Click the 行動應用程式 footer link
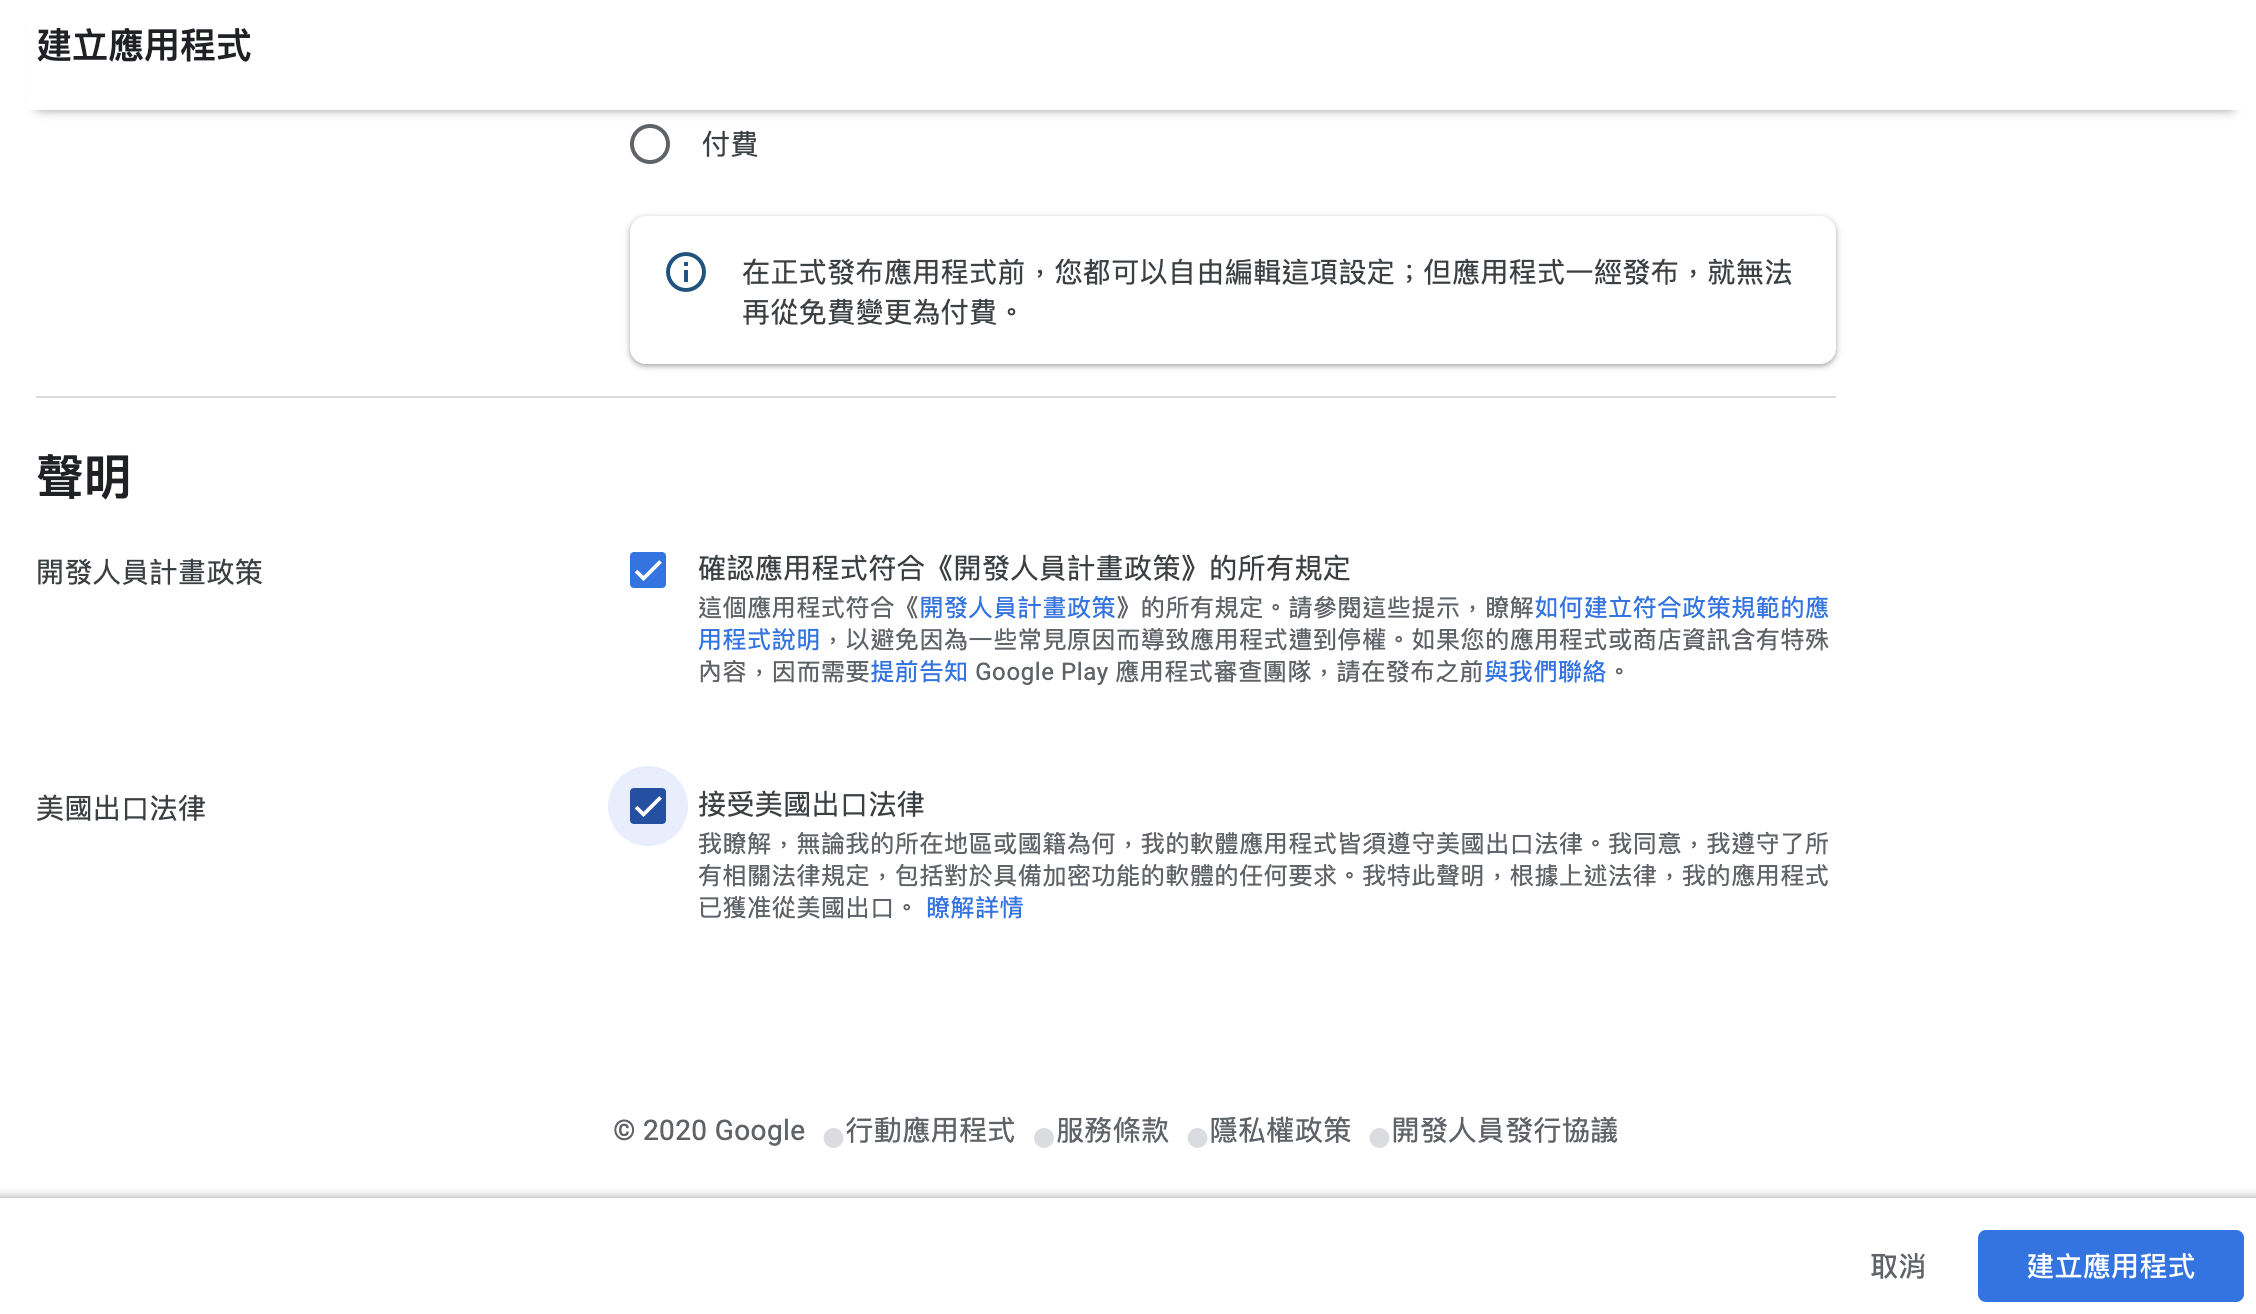This screenshot has width=2256, height=1314. (930, 1131)
